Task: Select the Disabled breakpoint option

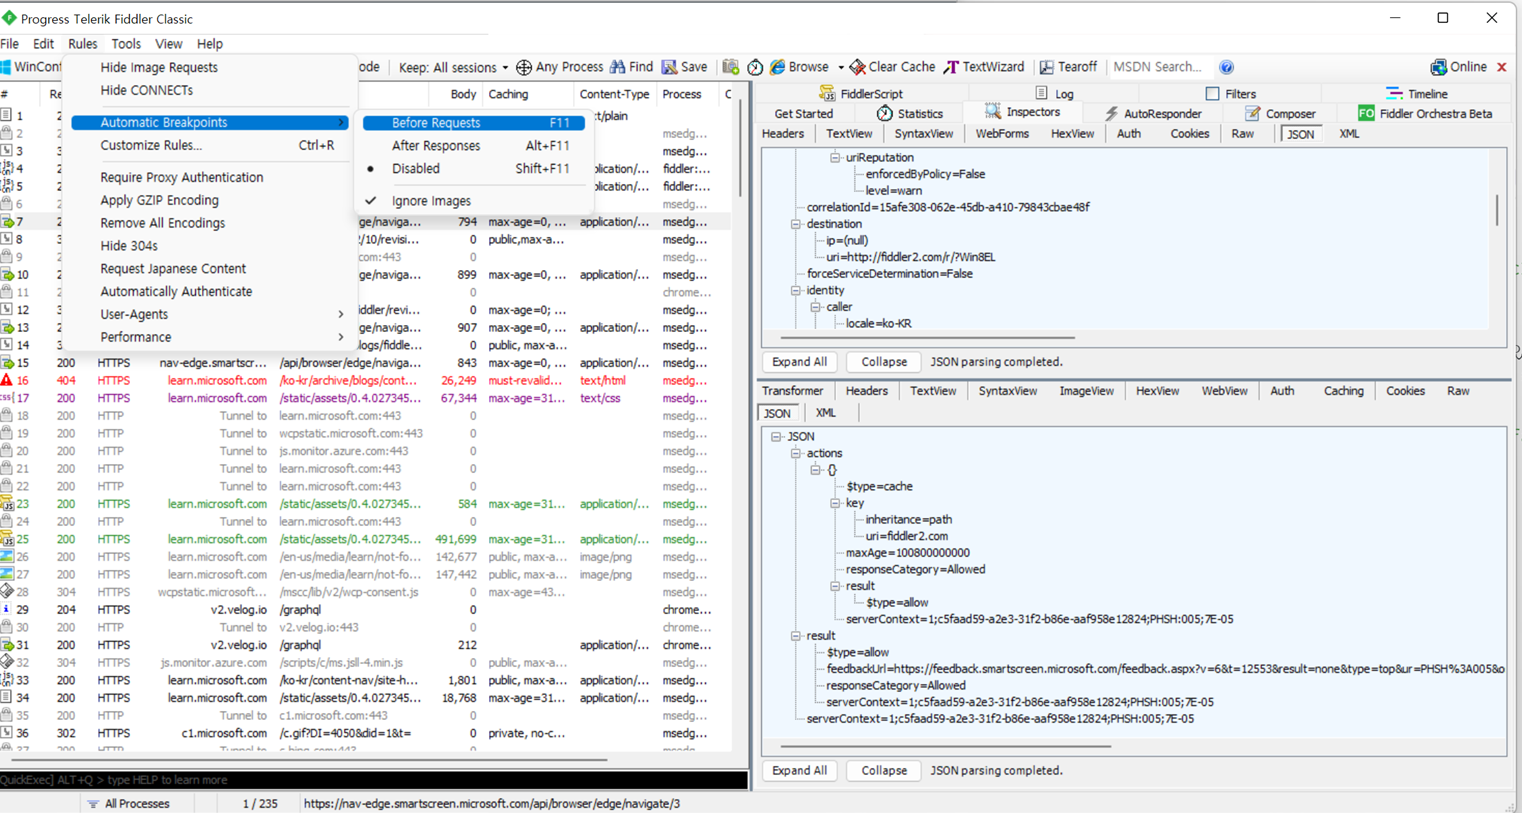Action: coord(416,169)
